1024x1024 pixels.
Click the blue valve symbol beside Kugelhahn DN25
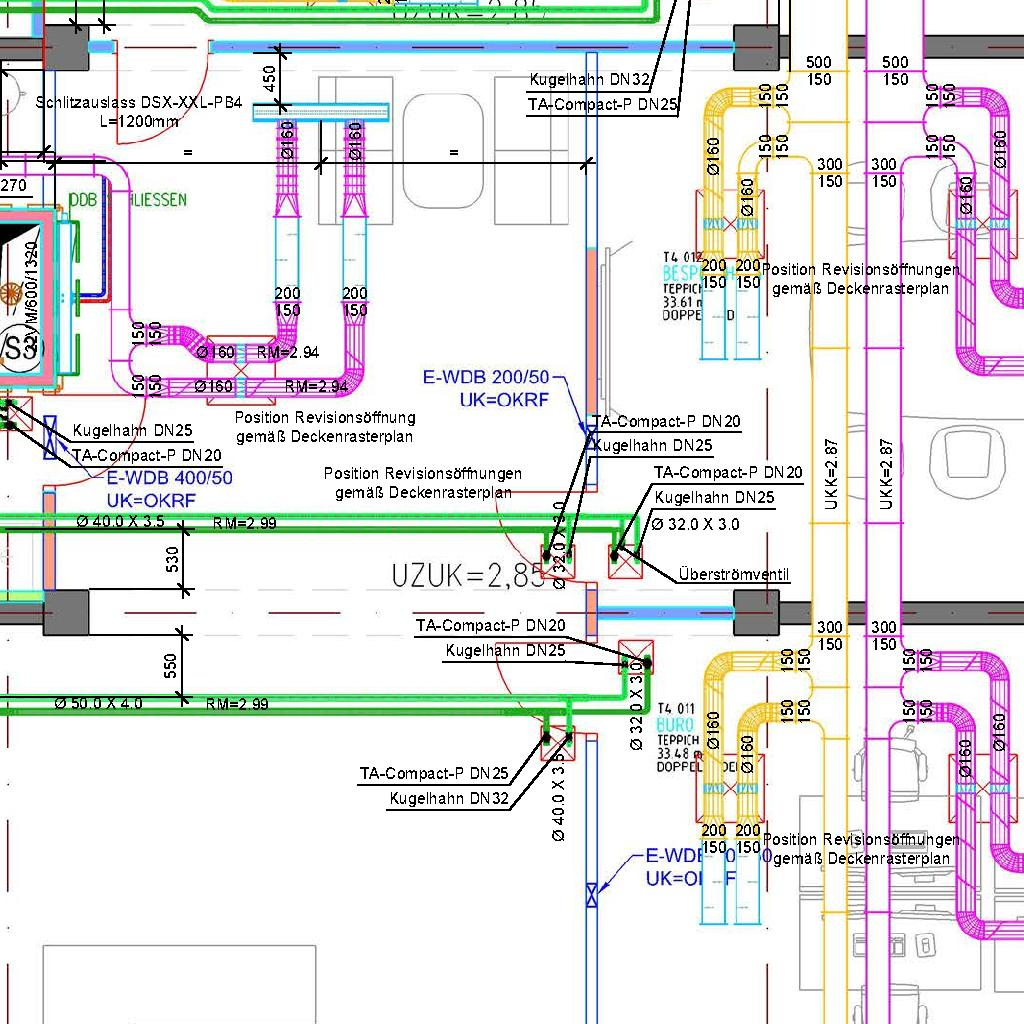point(51,438)
